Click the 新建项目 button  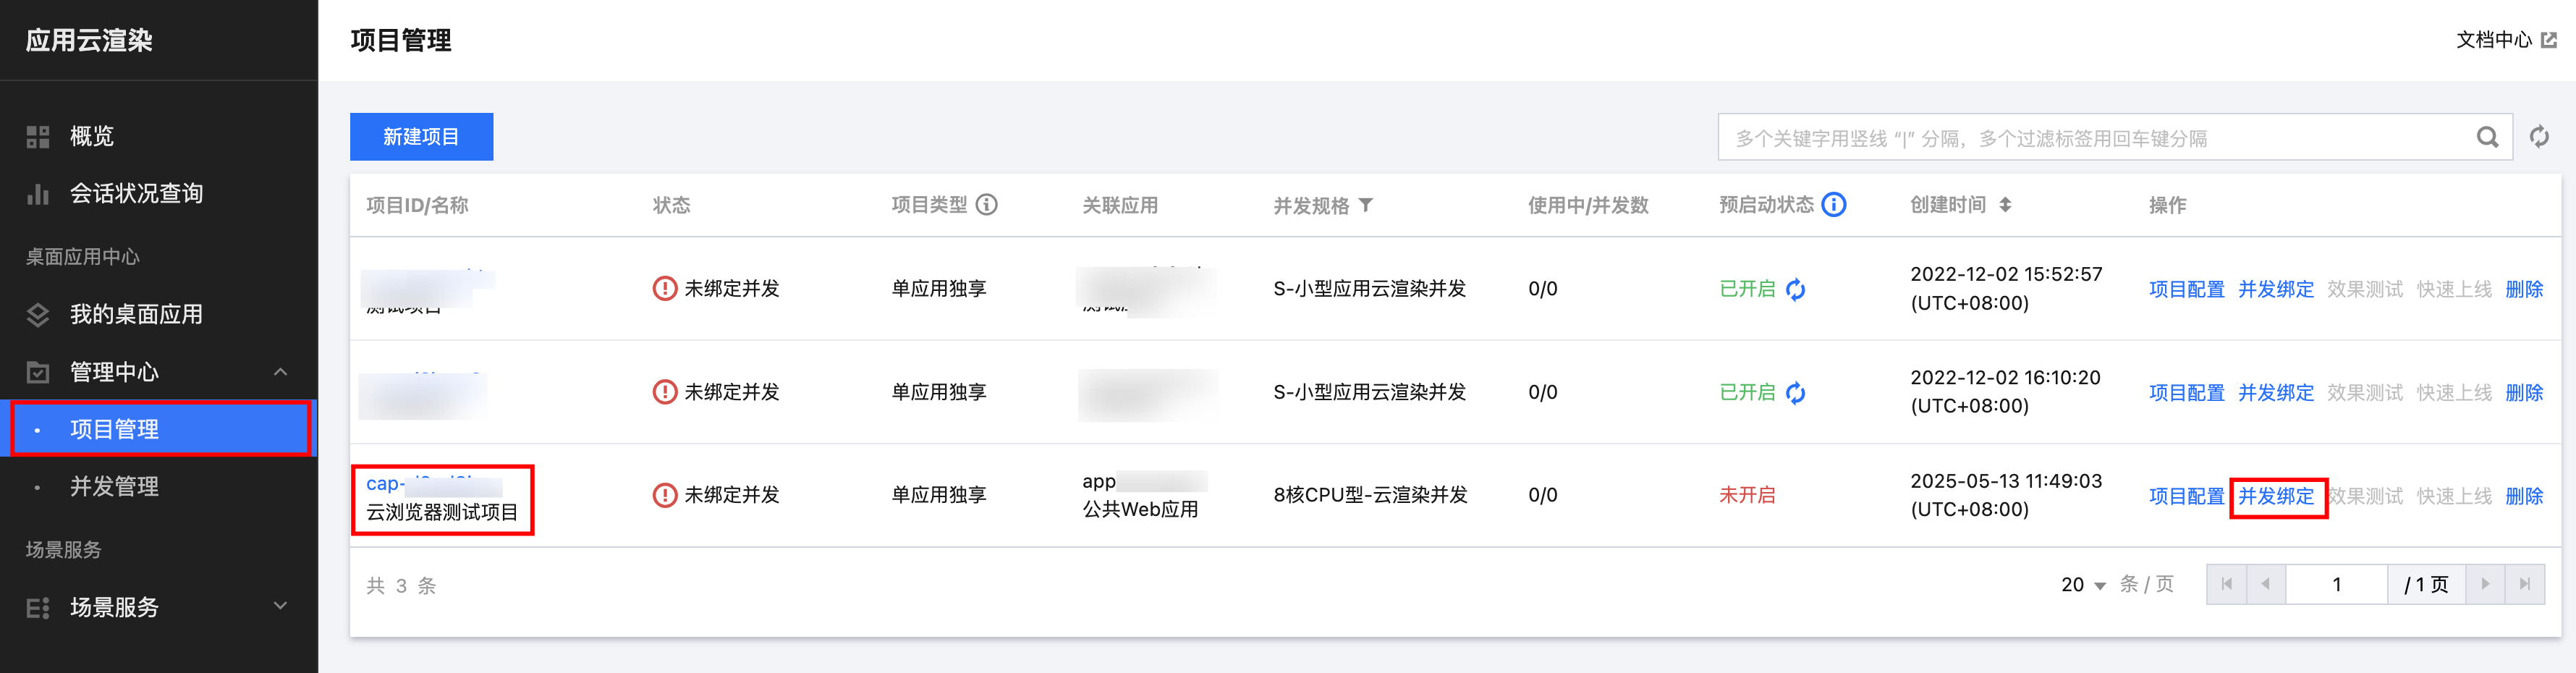coord(421,137)
